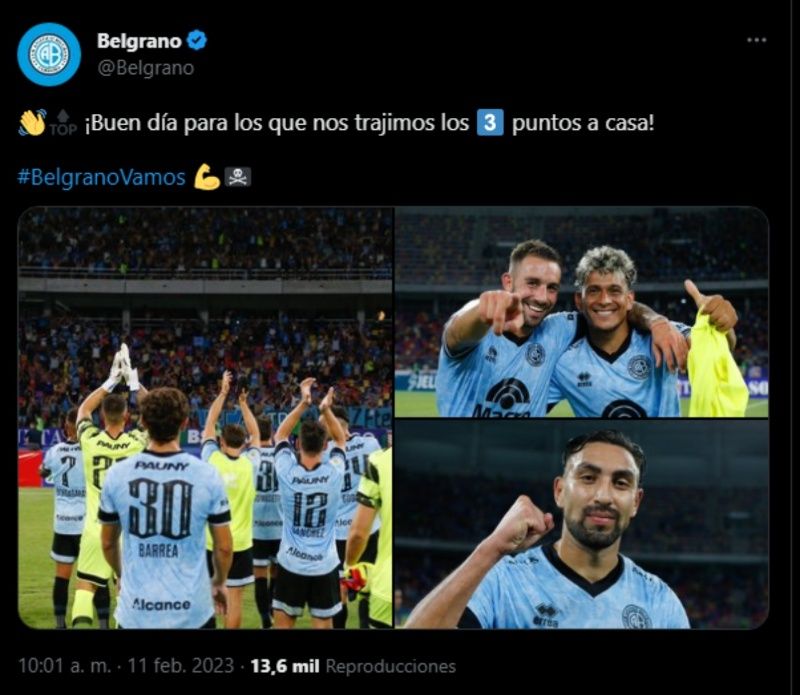Click the waving hand emoji
The height and width of the screenshot is (695, 800).
(32, 123)
